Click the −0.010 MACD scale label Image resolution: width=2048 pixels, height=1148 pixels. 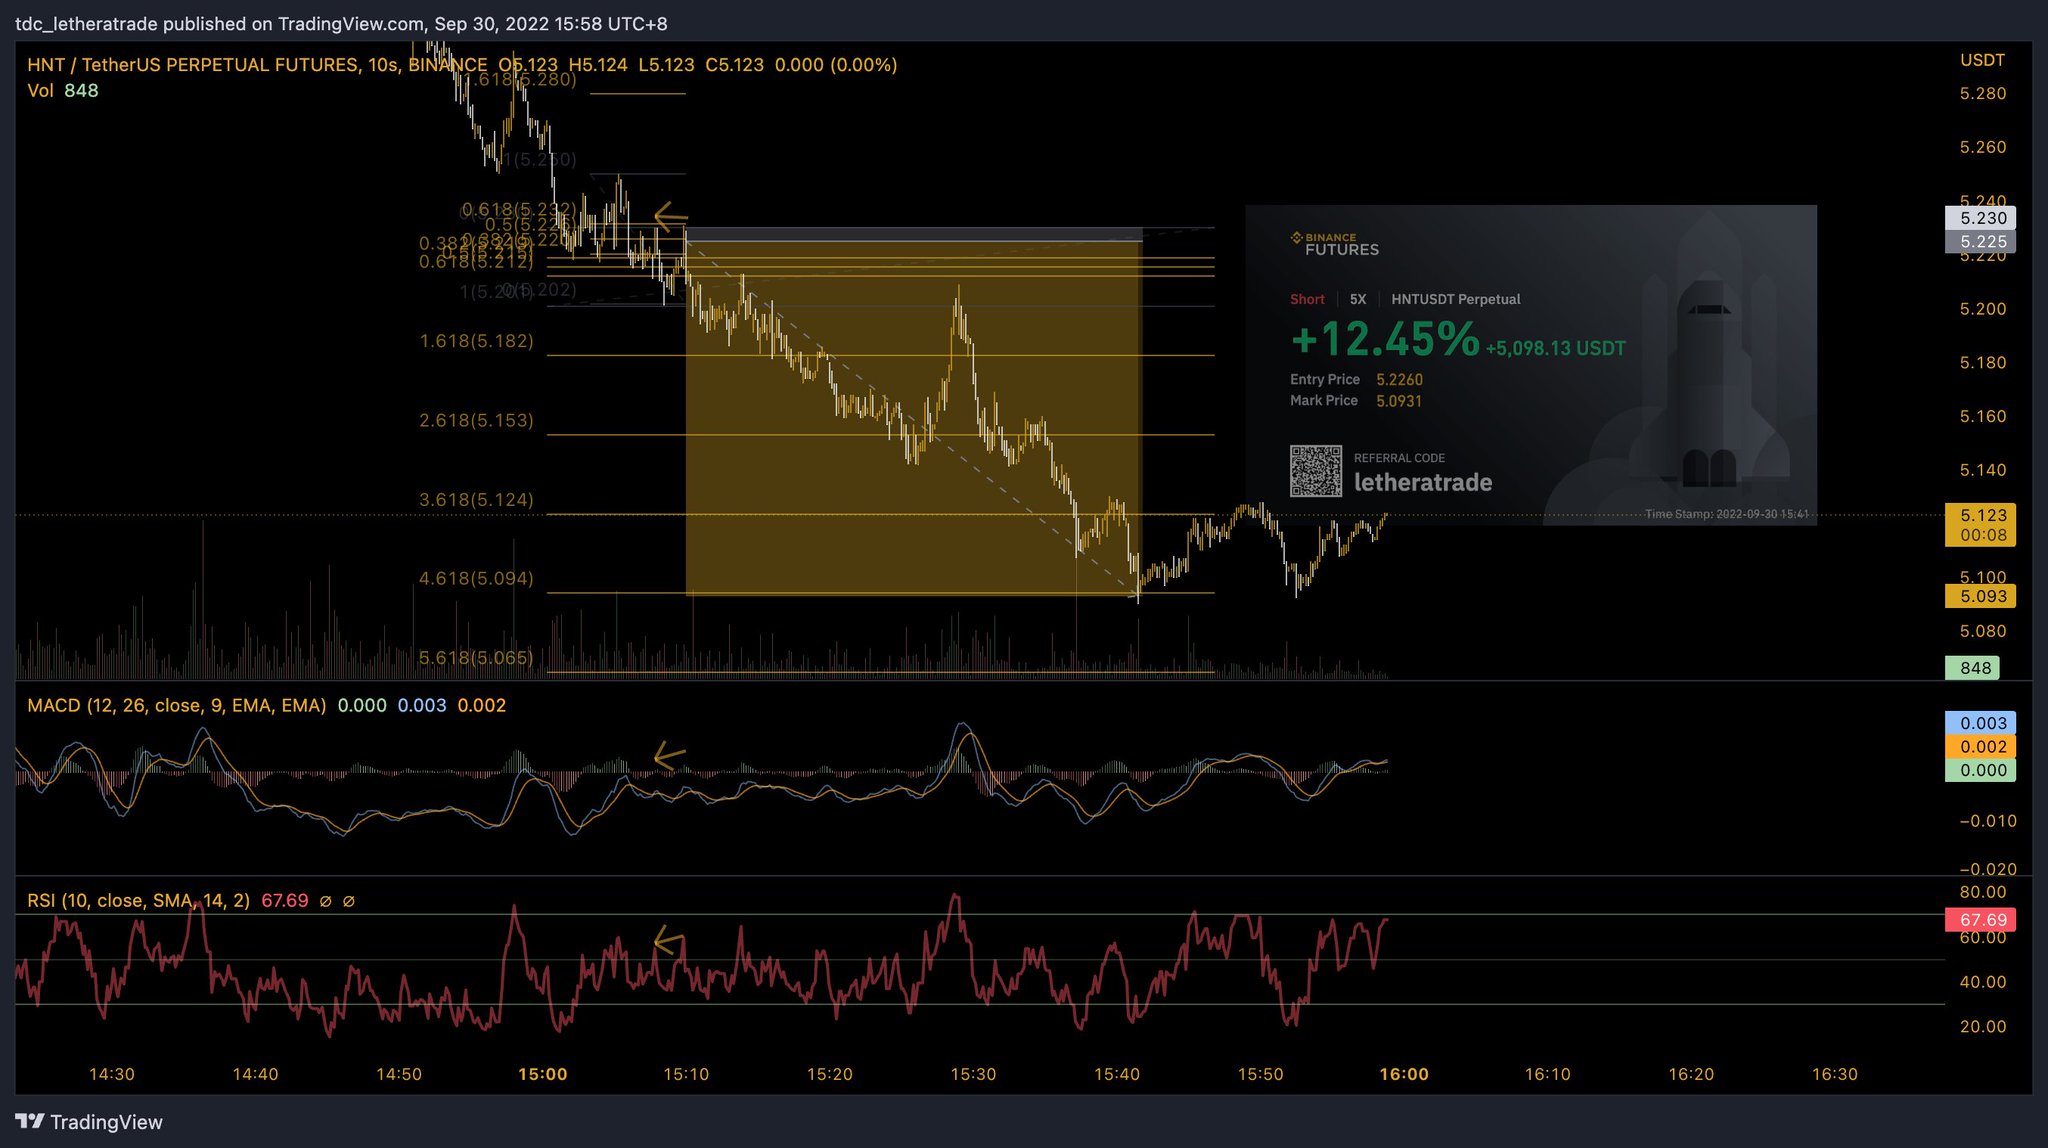point(1987,821)
